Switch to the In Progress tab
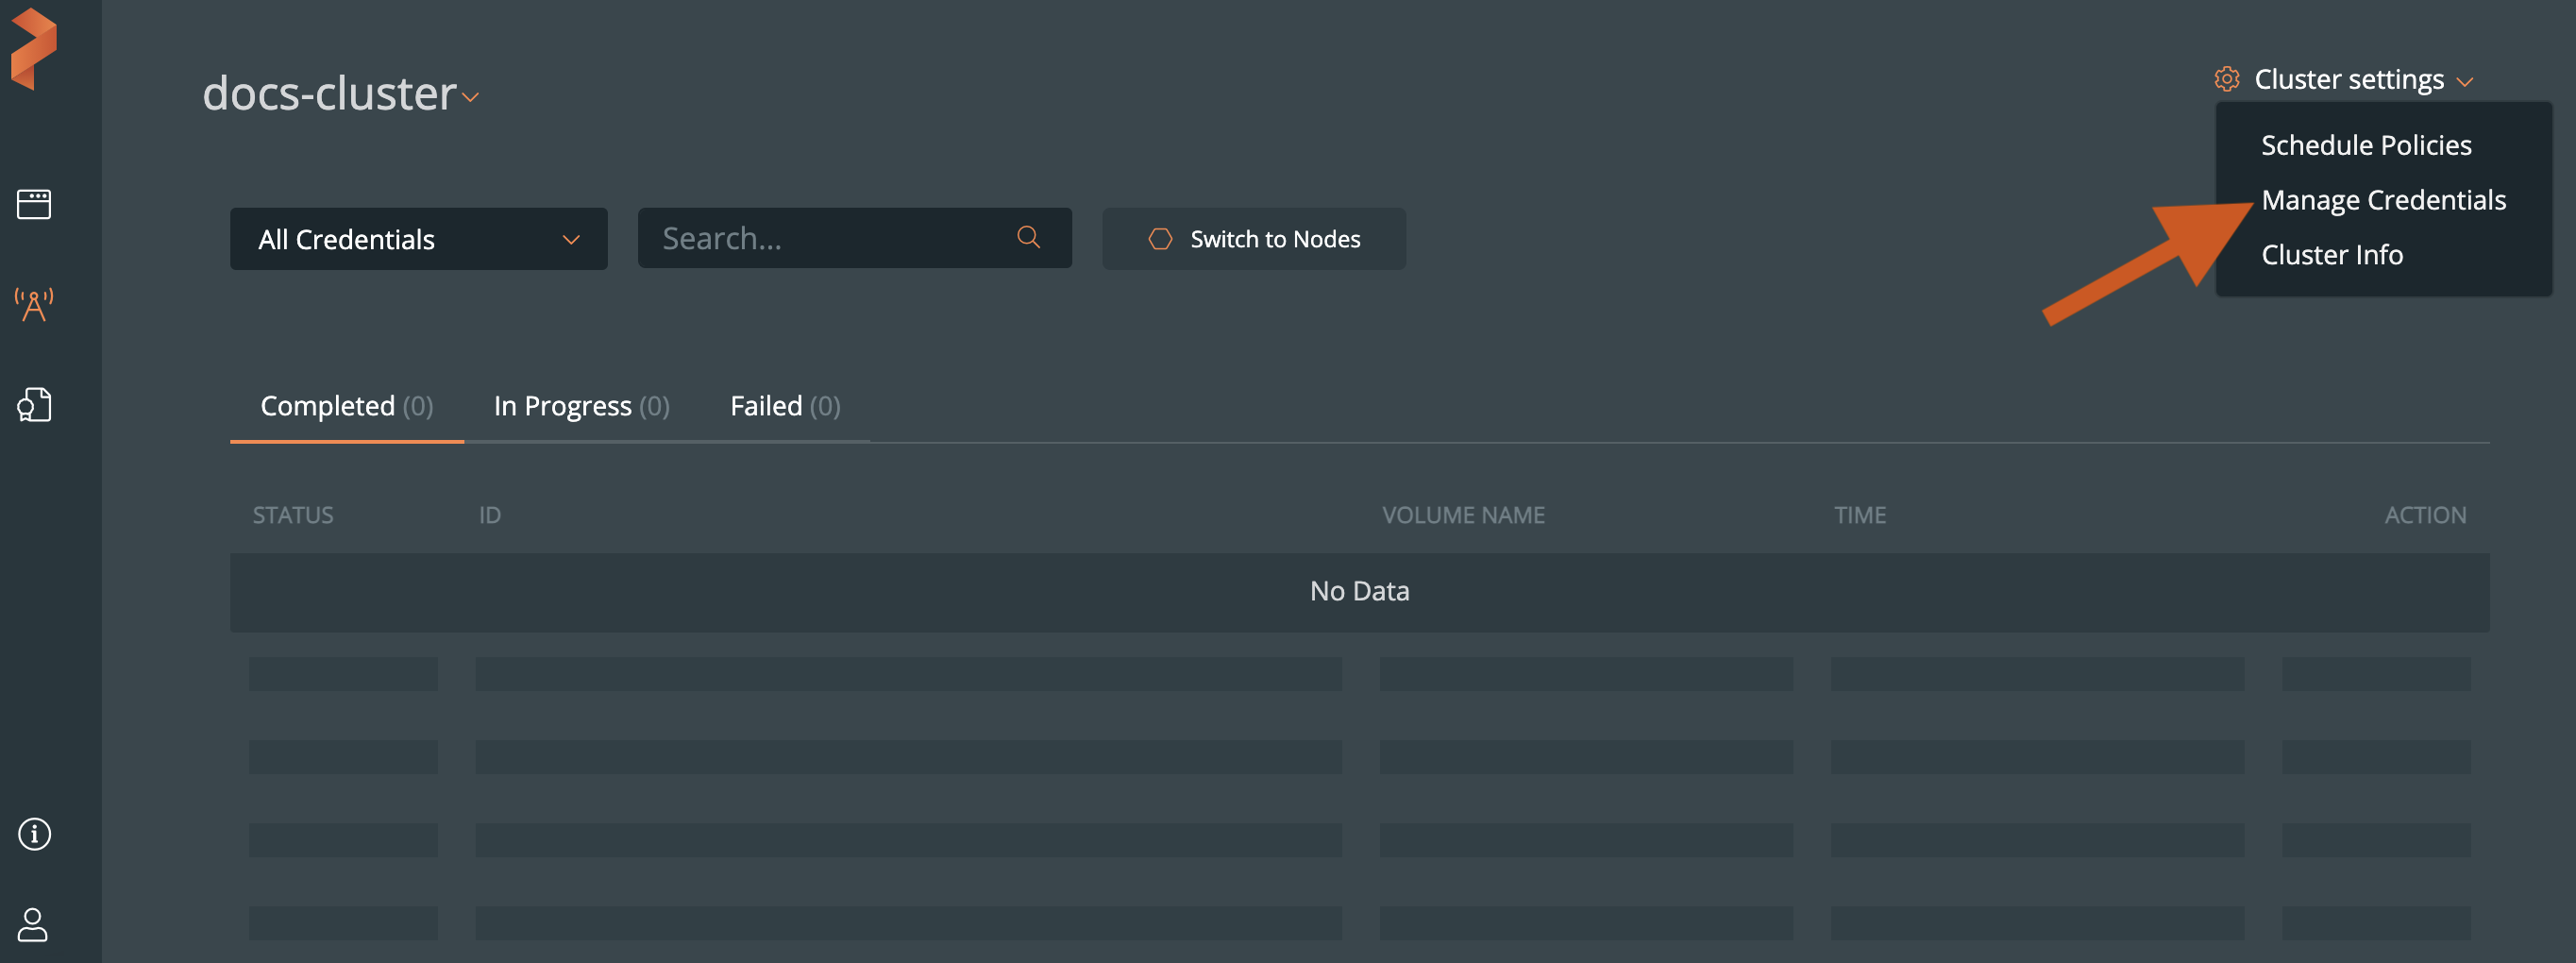2576x963 pixels. pyautogui.click(x=581, y=406)
